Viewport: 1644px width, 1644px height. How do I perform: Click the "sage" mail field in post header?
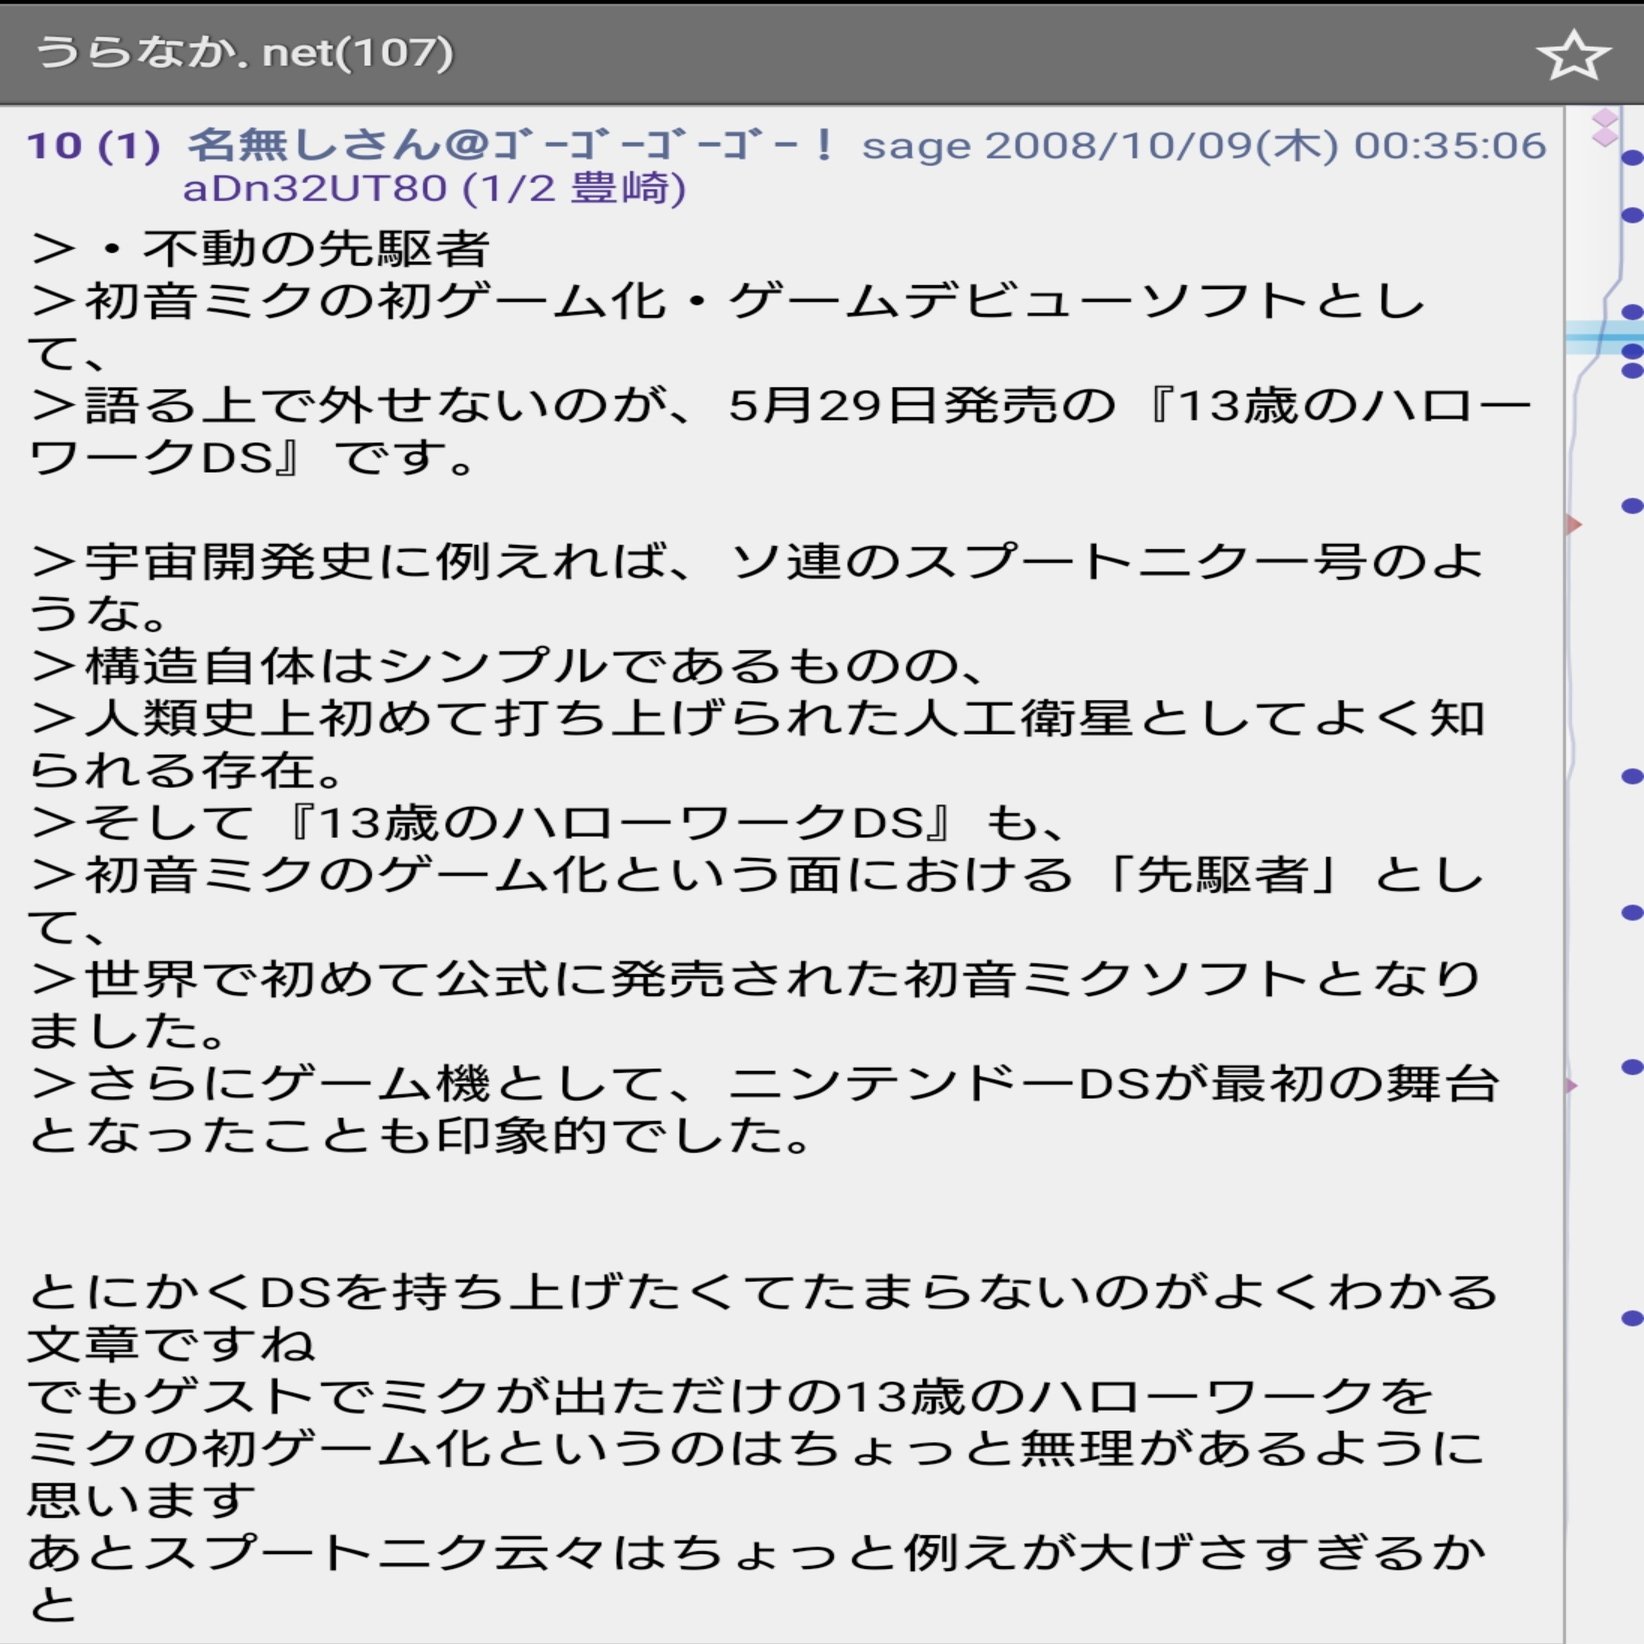coord(916,147)
